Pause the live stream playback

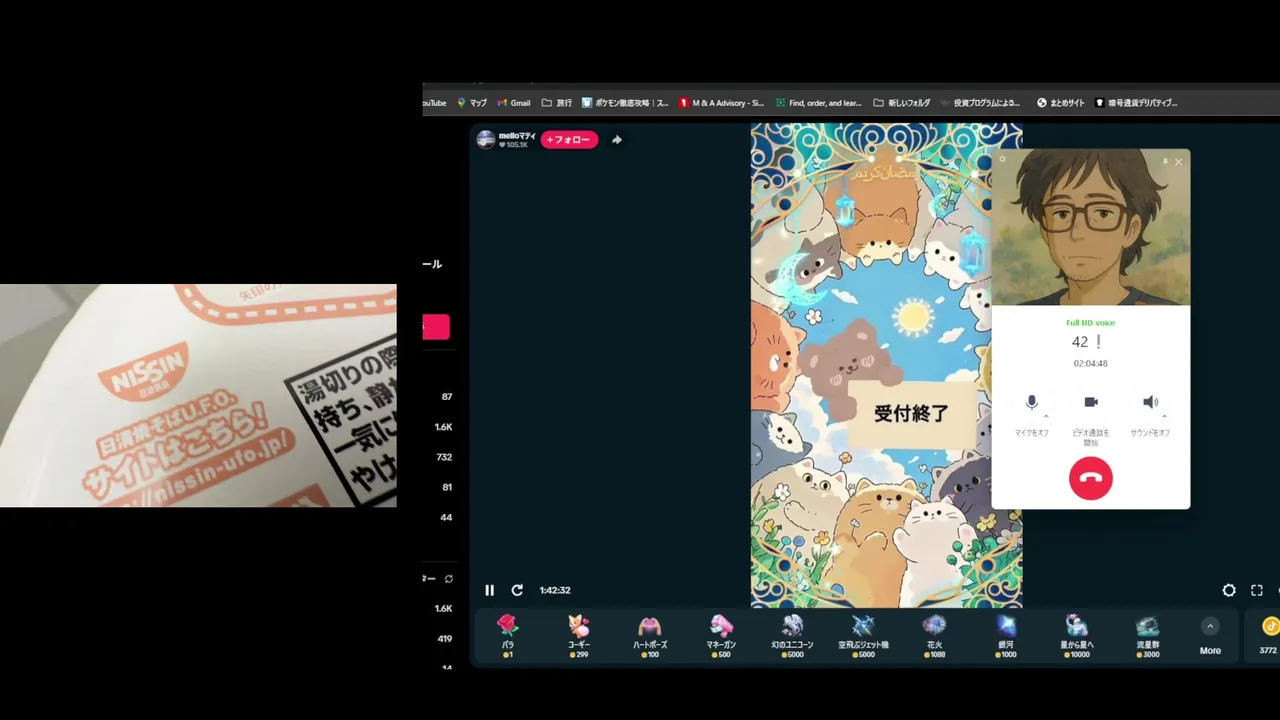click(x=489, y=590)
